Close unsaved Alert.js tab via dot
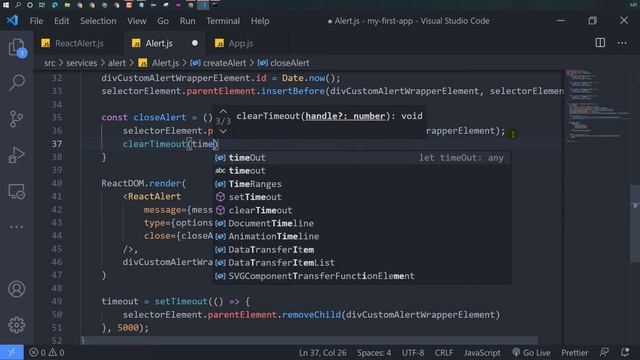640x360 pixels. pyautogui.click(x=195, y=43)
